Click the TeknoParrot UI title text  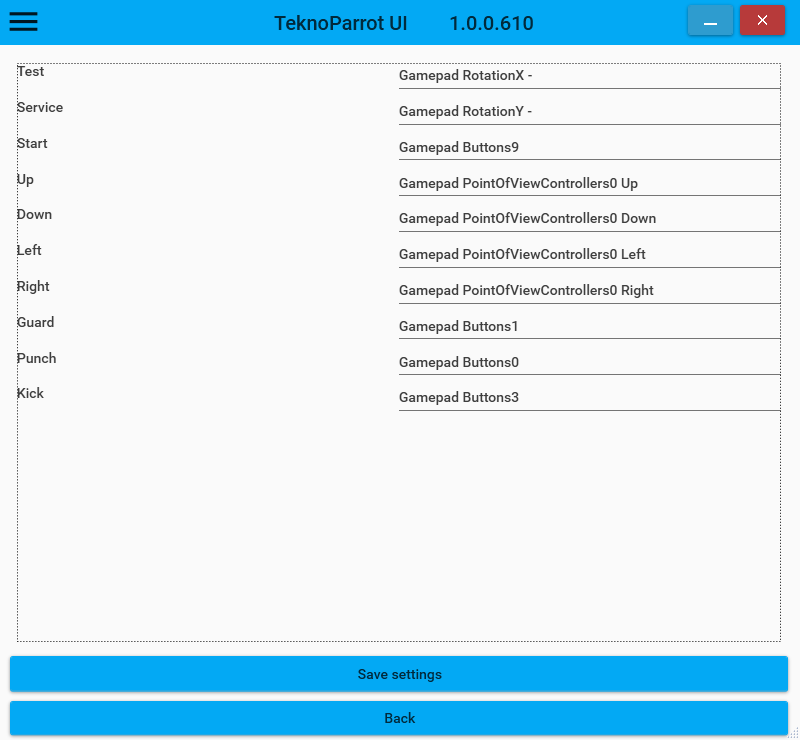click(x=341, y=23)
